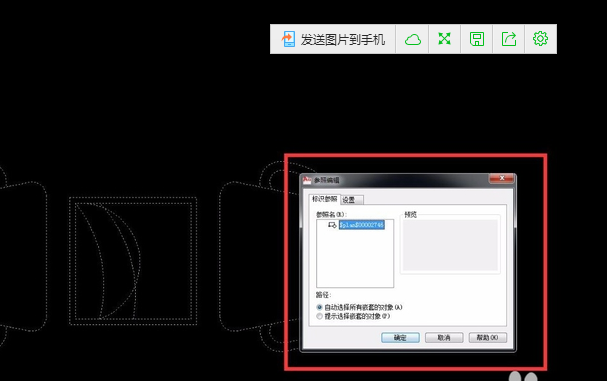Viewport: 607px width, 381px height.
Task: Click the green fullscreen expand arrows icon
Action: click(444, 39)
